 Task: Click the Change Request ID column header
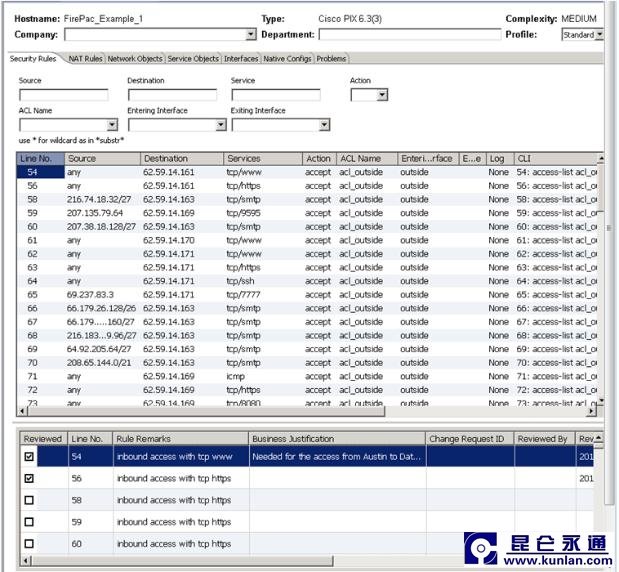(x=470, y=439)
